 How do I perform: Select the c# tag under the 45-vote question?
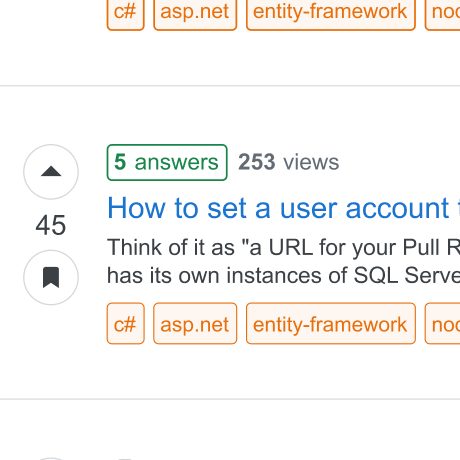(126, 323)
